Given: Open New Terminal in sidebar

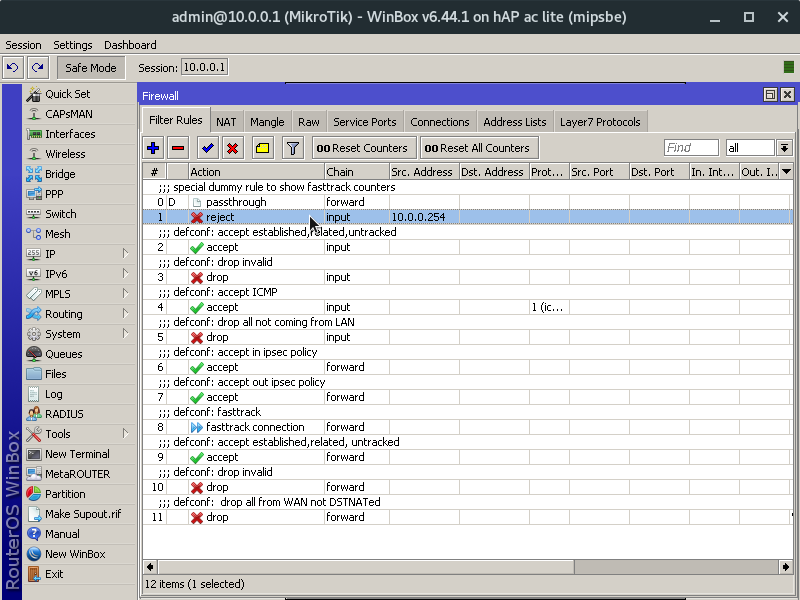Looking at the screenshot, I should click(80, 454).
